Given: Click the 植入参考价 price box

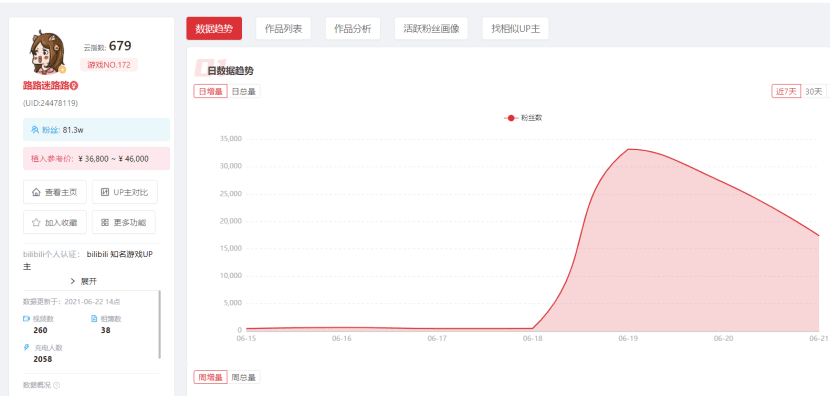Looking at the screenshot, I should (x=96, y=159).
